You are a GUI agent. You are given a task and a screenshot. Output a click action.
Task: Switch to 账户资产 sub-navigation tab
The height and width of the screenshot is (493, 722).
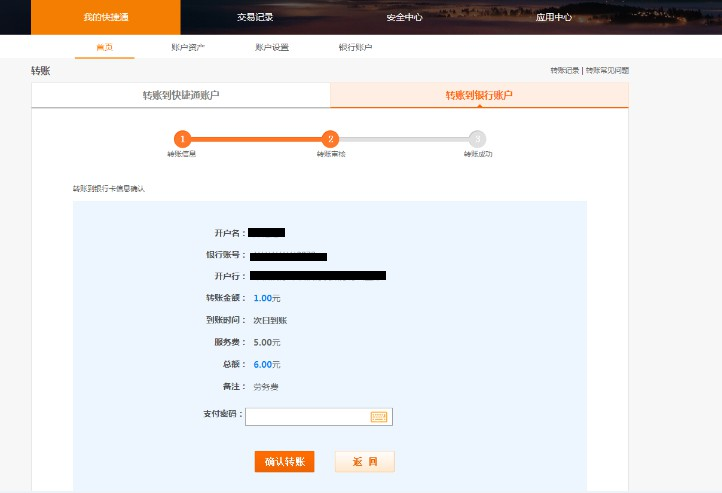[x=188, y=47]
